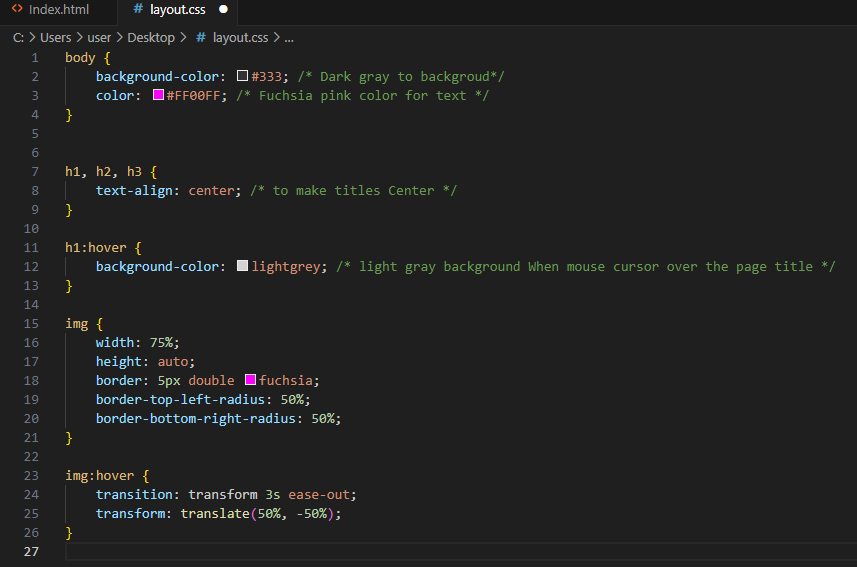This screenshot has height=567, width=857.
Task: Click the 'img' selector on line 15
Action: tap(77, 324)
